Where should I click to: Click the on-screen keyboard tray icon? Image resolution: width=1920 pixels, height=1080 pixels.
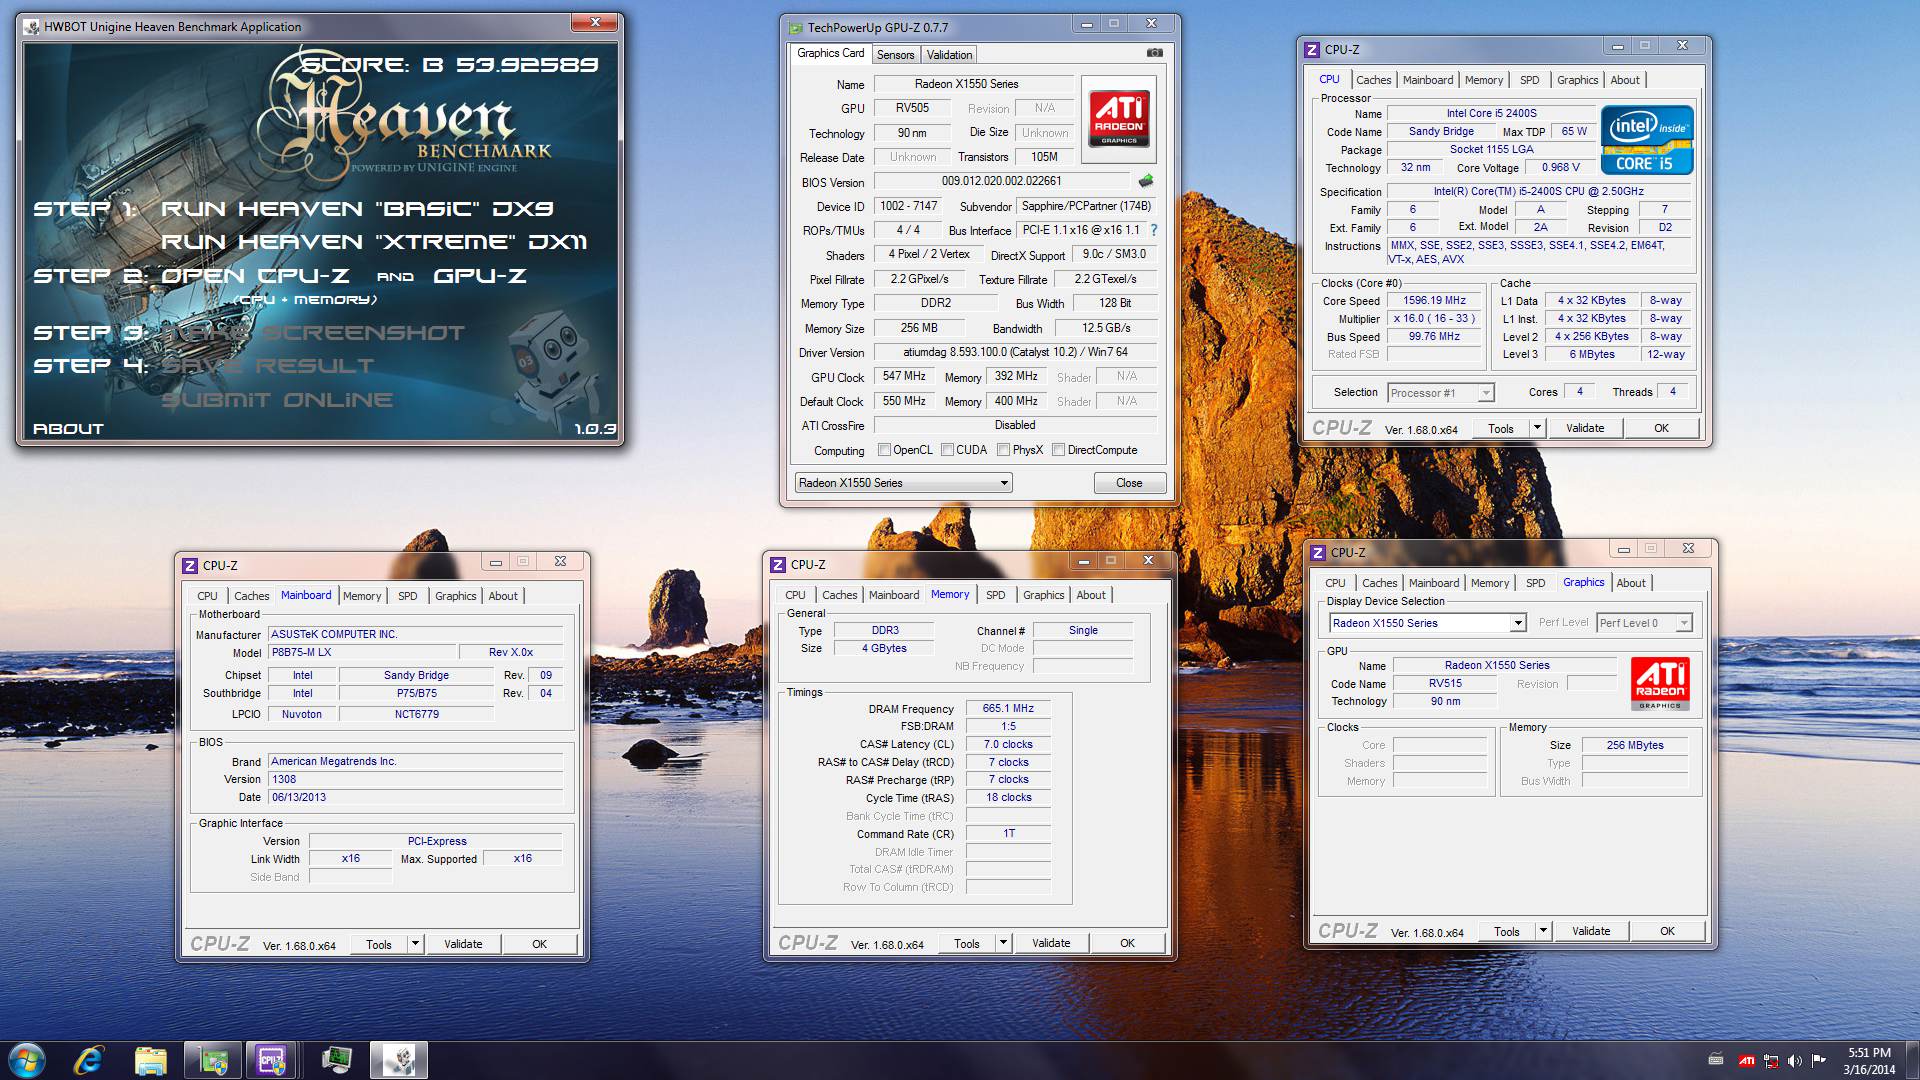[x=1716, y=1059]
